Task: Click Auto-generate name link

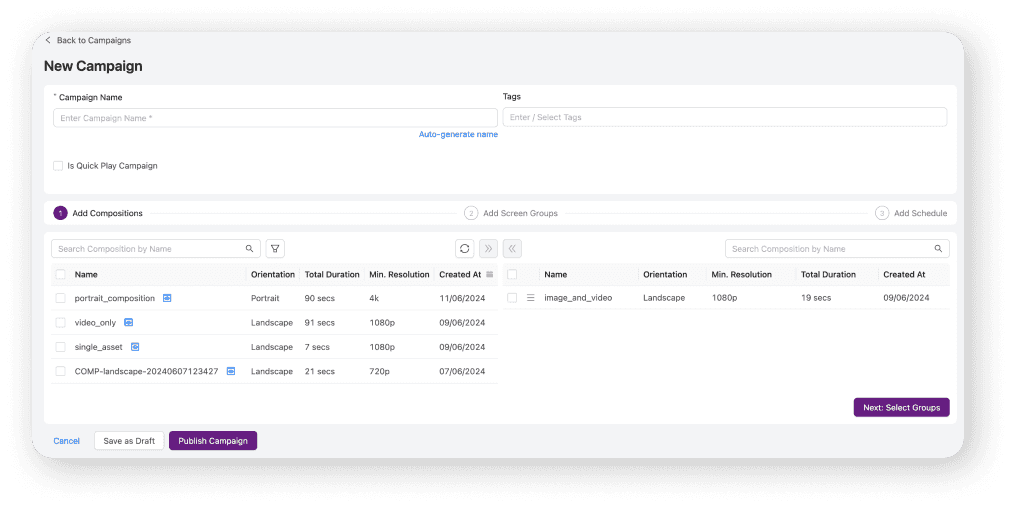Action: coord(458,134)
